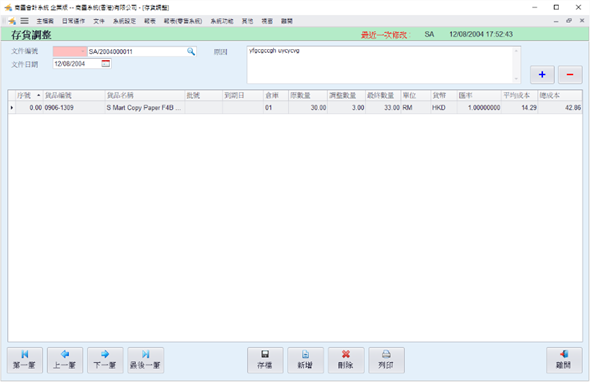Click the 單位 column header
This screenshot has height=382, width=590.
point(415,96)
